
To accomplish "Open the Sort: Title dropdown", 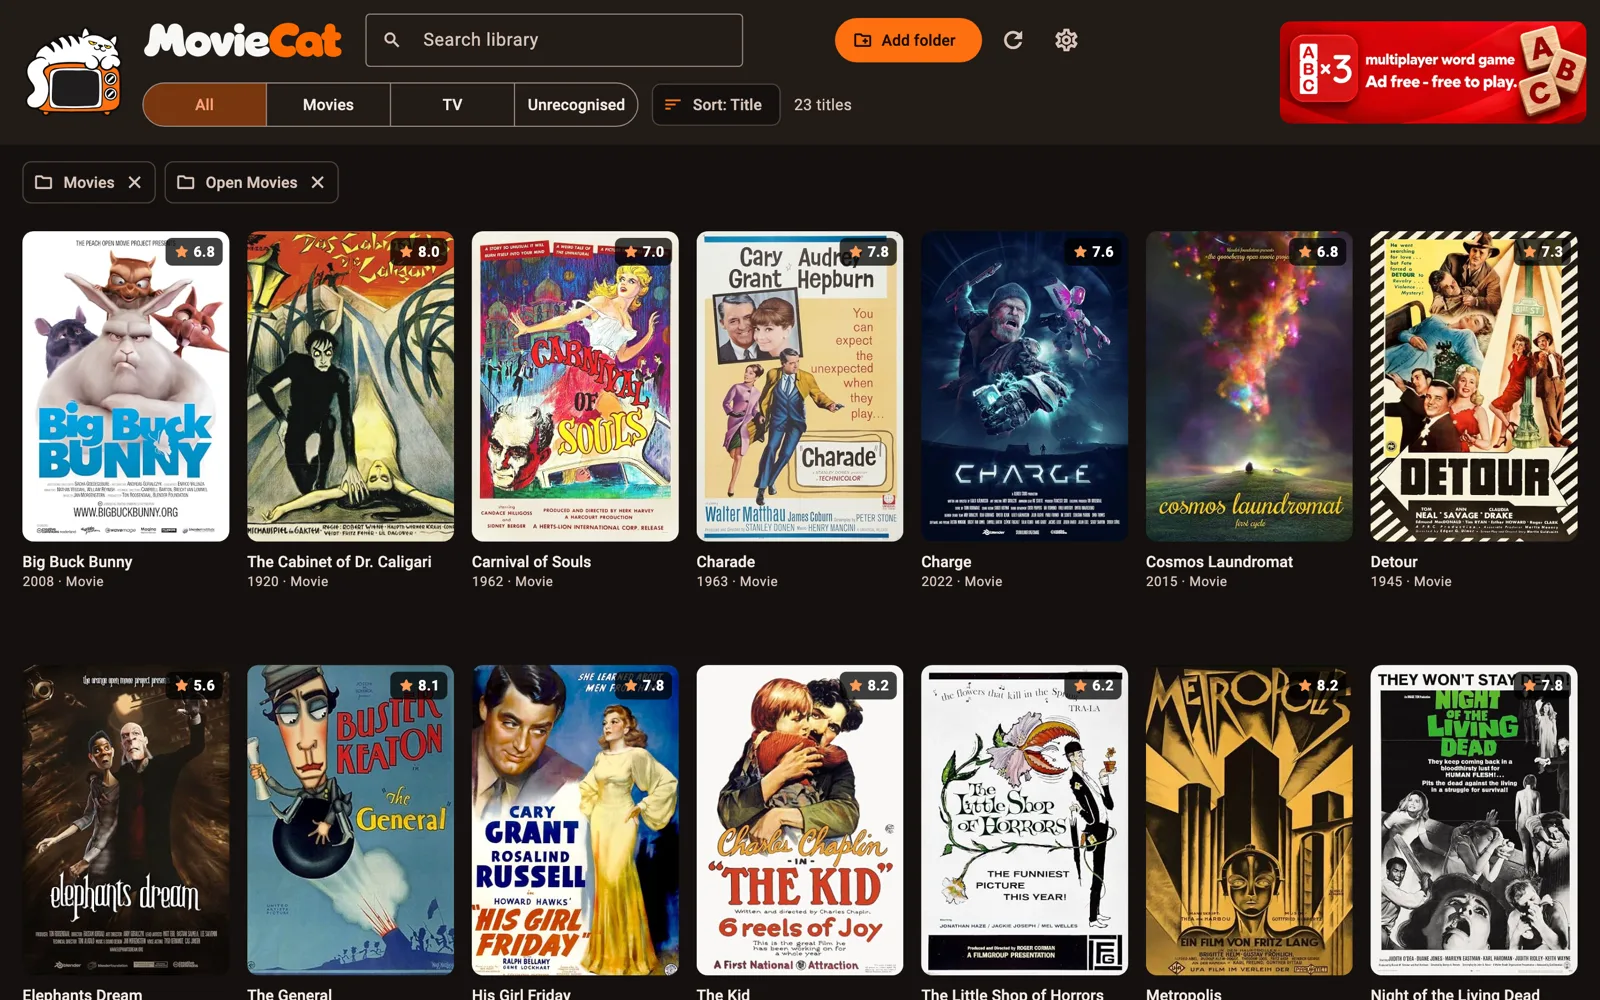I will [716, 105].
